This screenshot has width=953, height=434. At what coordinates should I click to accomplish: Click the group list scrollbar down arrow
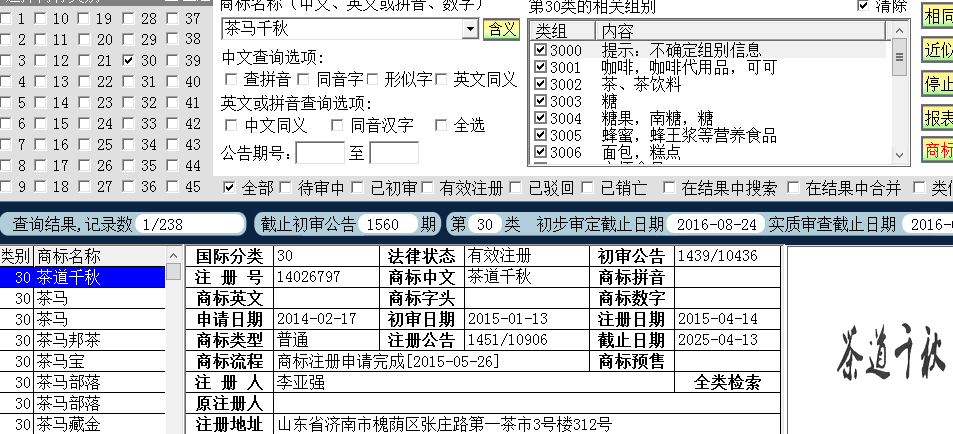900,155
